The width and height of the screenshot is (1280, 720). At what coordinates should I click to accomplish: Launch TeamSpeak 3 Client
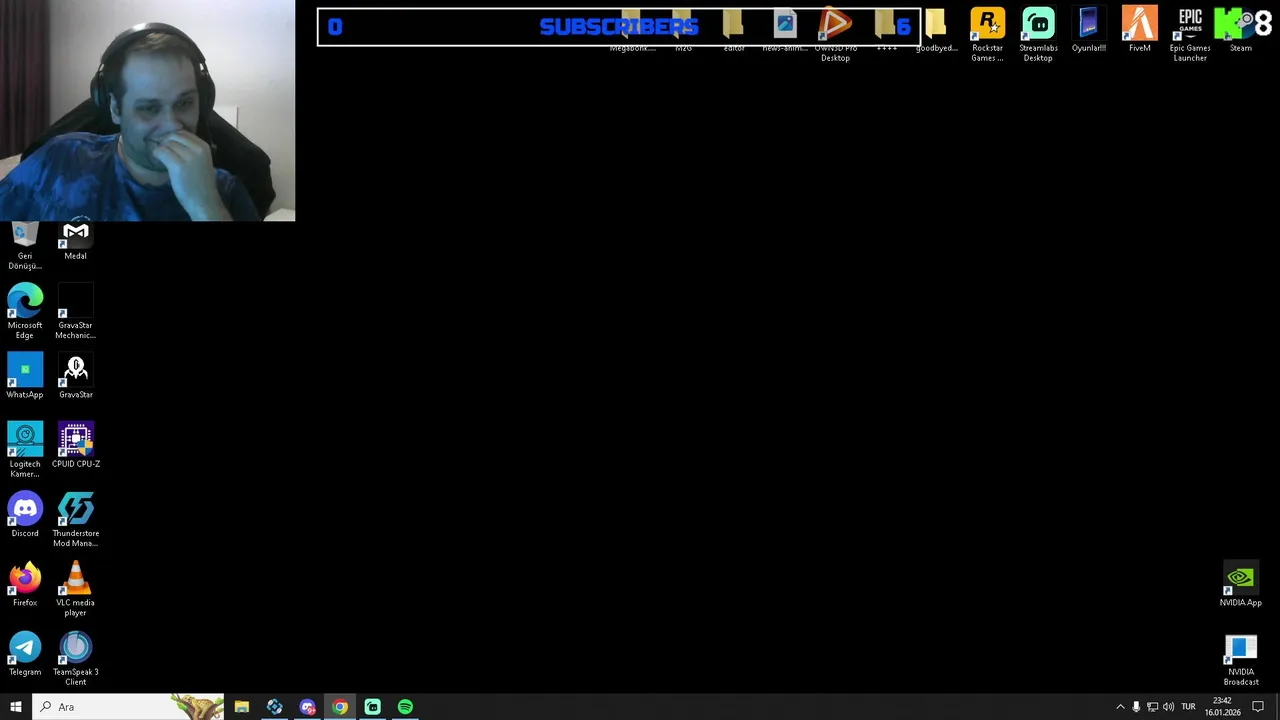pos(75,658)
